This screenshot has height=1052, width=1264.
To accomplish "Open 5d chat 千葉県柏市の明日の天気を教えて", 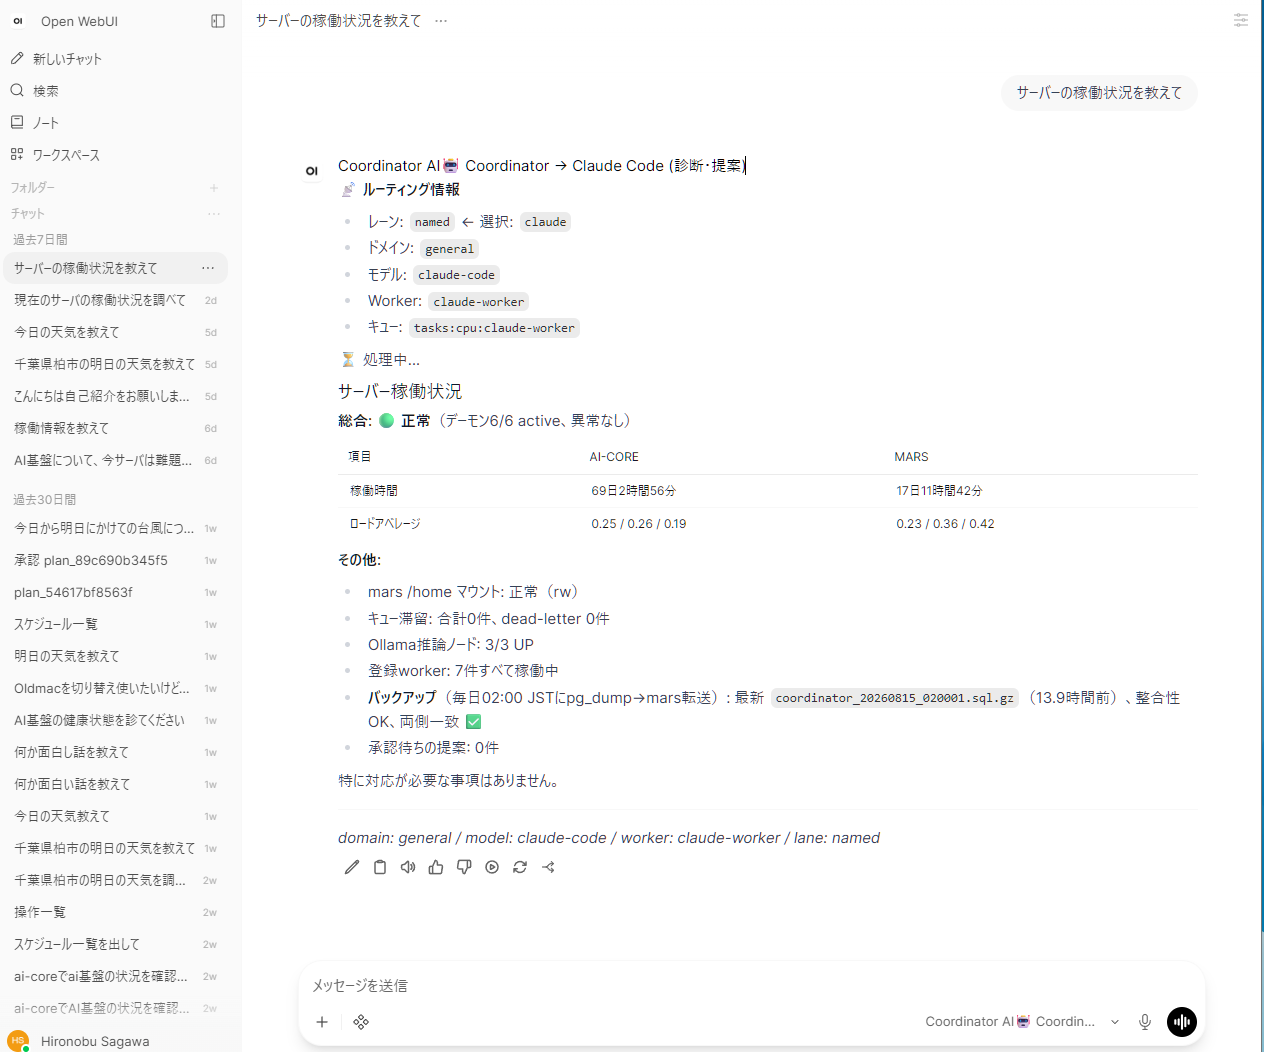I will tap(115, 364).
